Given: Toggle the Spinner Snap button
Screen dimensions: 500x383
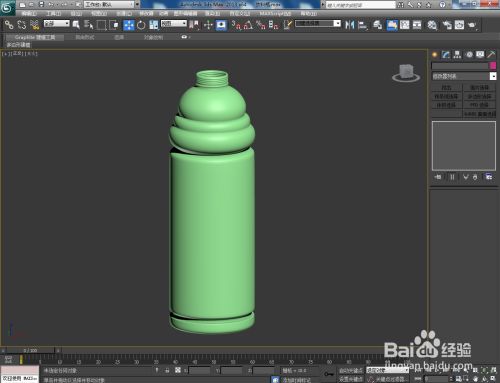Looking at the screenshot, I should point(273,25).
